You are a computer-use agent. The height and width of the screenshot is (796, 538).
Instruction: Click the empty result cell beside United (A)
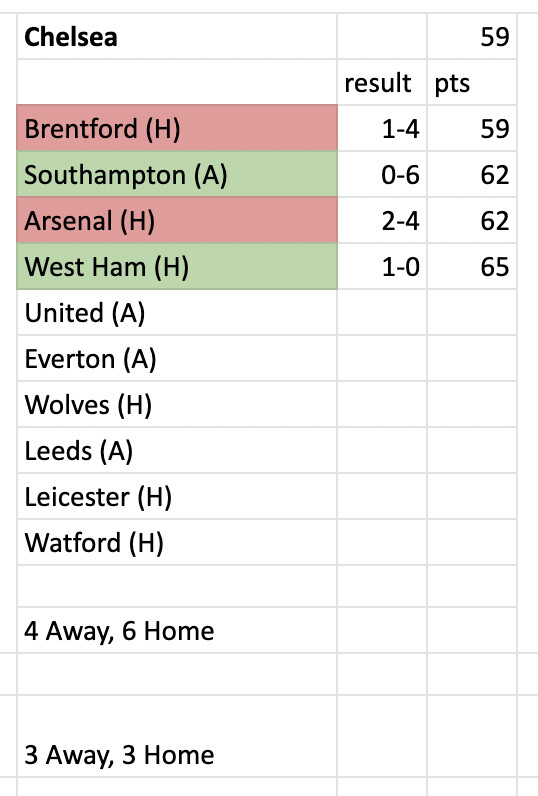click(x=382, y=312)
